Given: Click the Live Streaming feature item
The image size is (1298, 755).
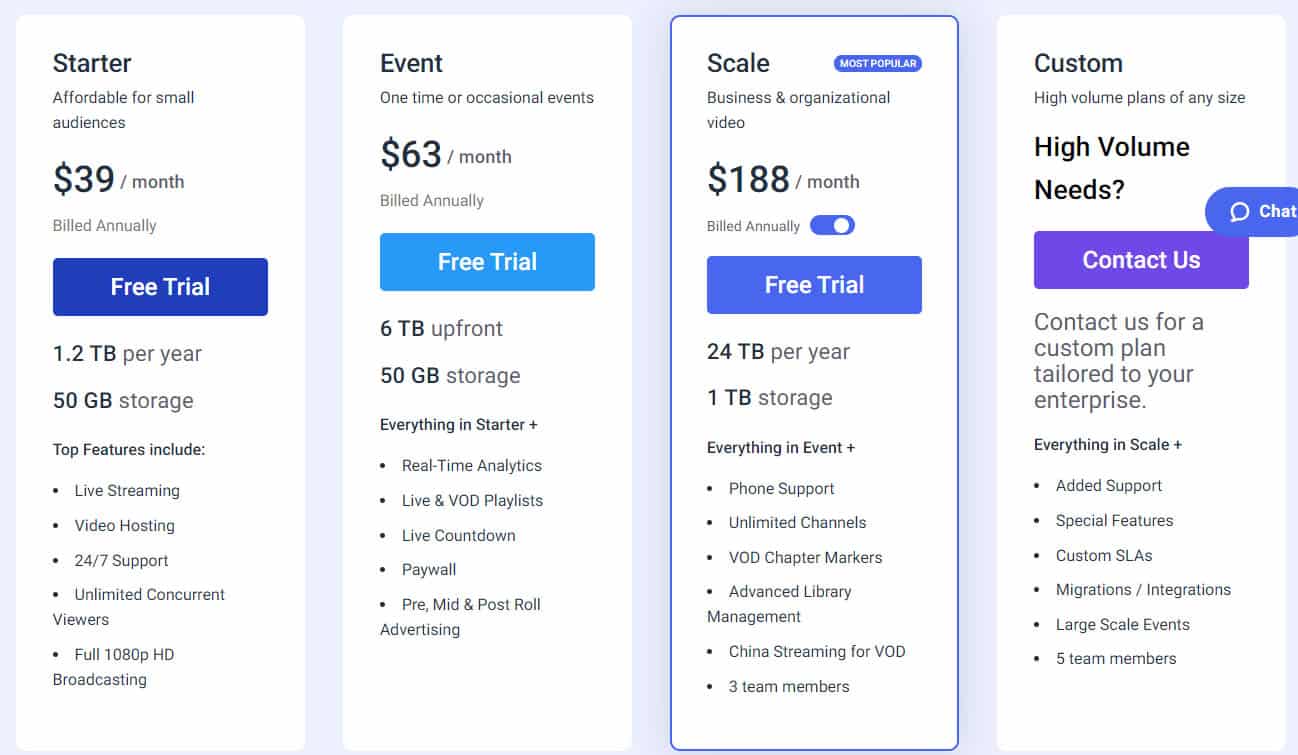Looking at the screenshot, I should pyautogui.click(x=127, y=490).
